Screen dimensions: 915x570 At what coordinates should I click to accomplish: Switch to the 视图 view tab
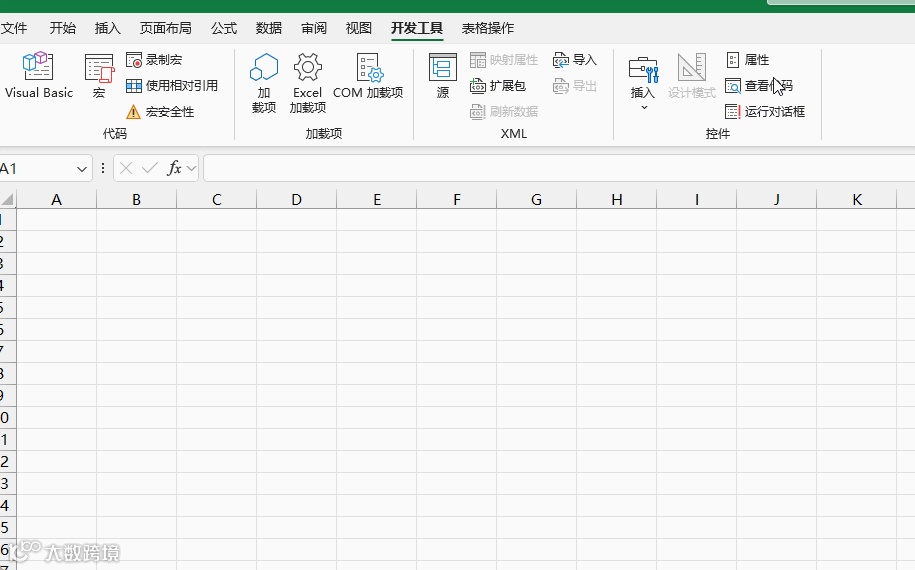pyautogui.click(x=358, y=28)
